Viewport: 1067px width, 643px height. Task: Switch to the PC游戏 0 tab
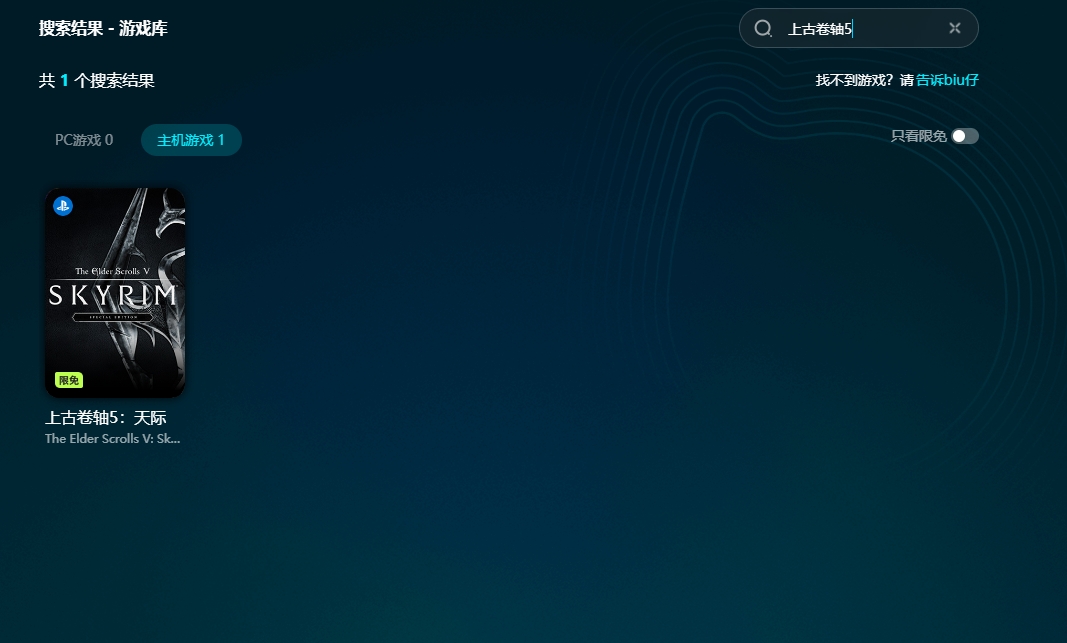click(x=84, y=140)
